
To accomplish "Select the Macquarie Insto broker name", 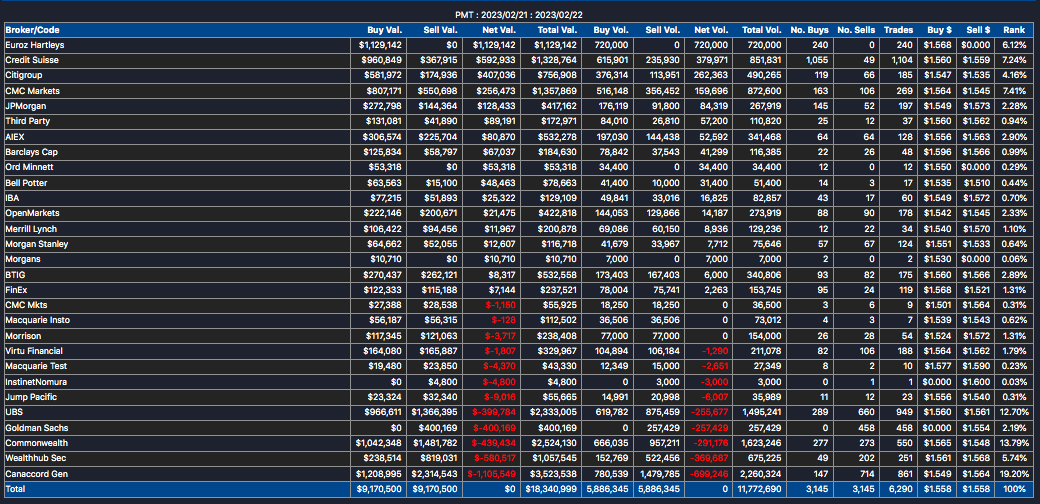I will coord(37,320).
